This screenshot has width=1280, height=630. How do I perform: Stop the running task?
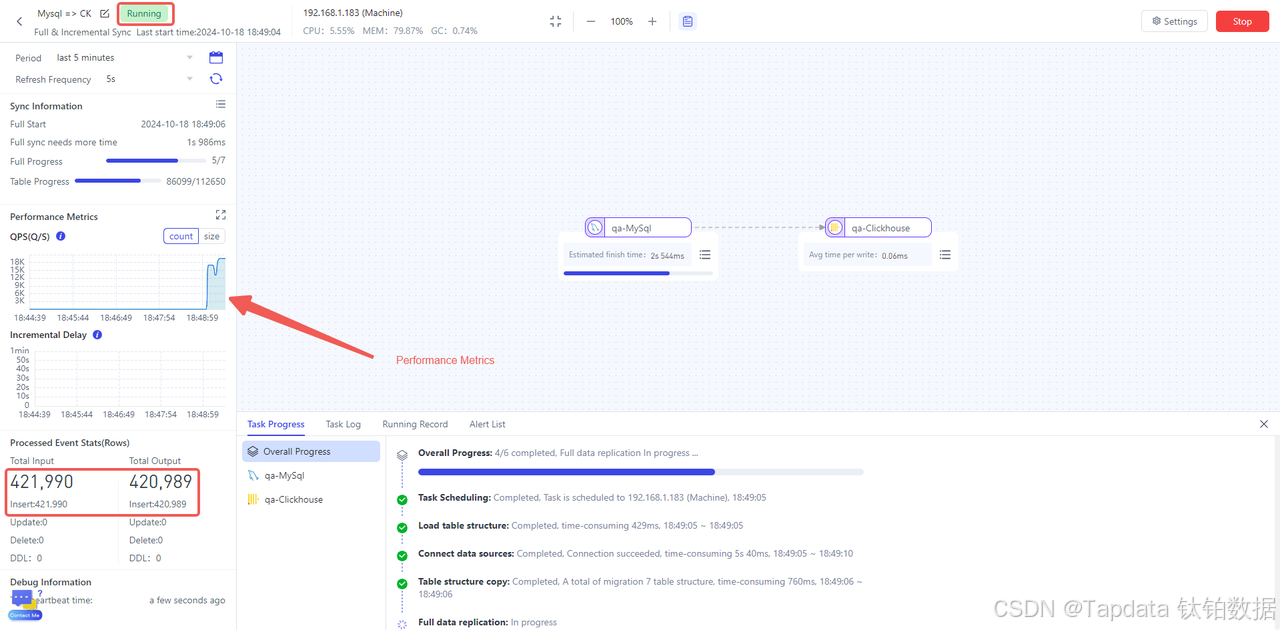click(x=1242, y=21)
